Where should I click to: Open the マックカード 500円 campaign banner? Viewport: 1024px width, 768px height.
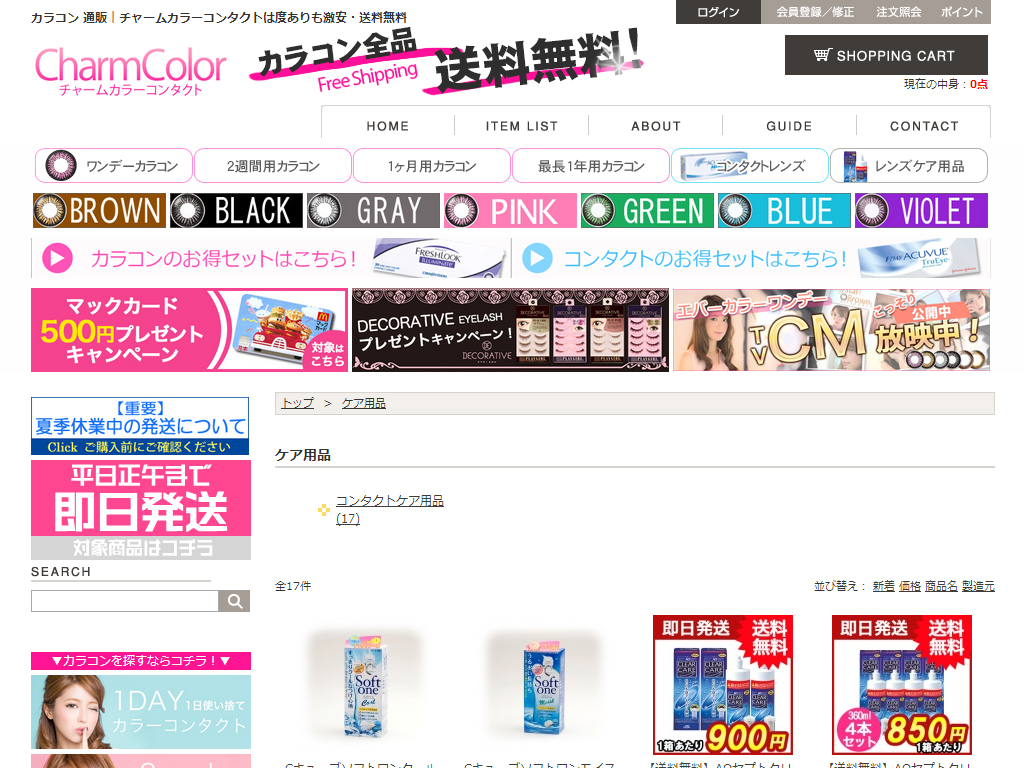point(189,330)
